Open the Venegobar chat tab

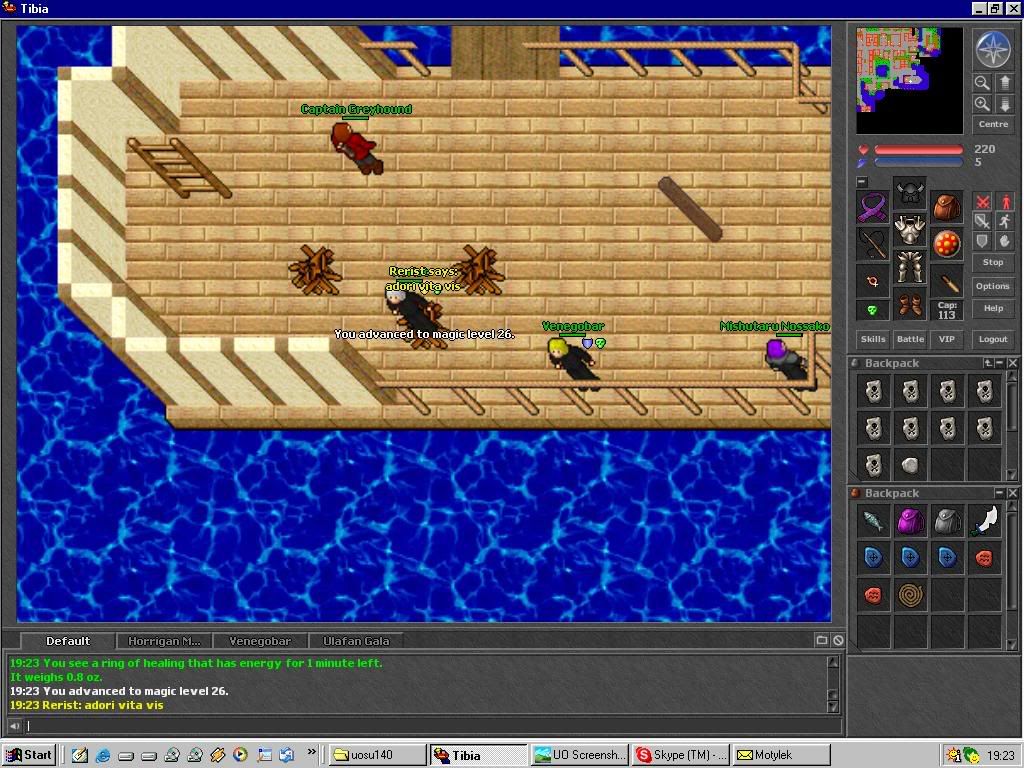point(260,641)
